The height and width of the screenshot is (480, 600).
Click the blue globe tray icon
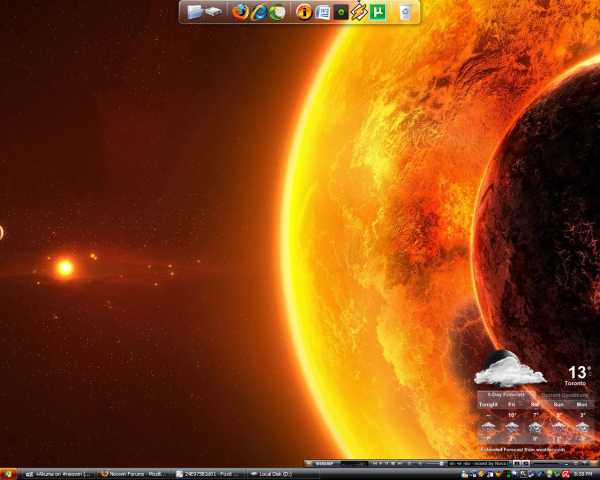(x=515, y=474)
